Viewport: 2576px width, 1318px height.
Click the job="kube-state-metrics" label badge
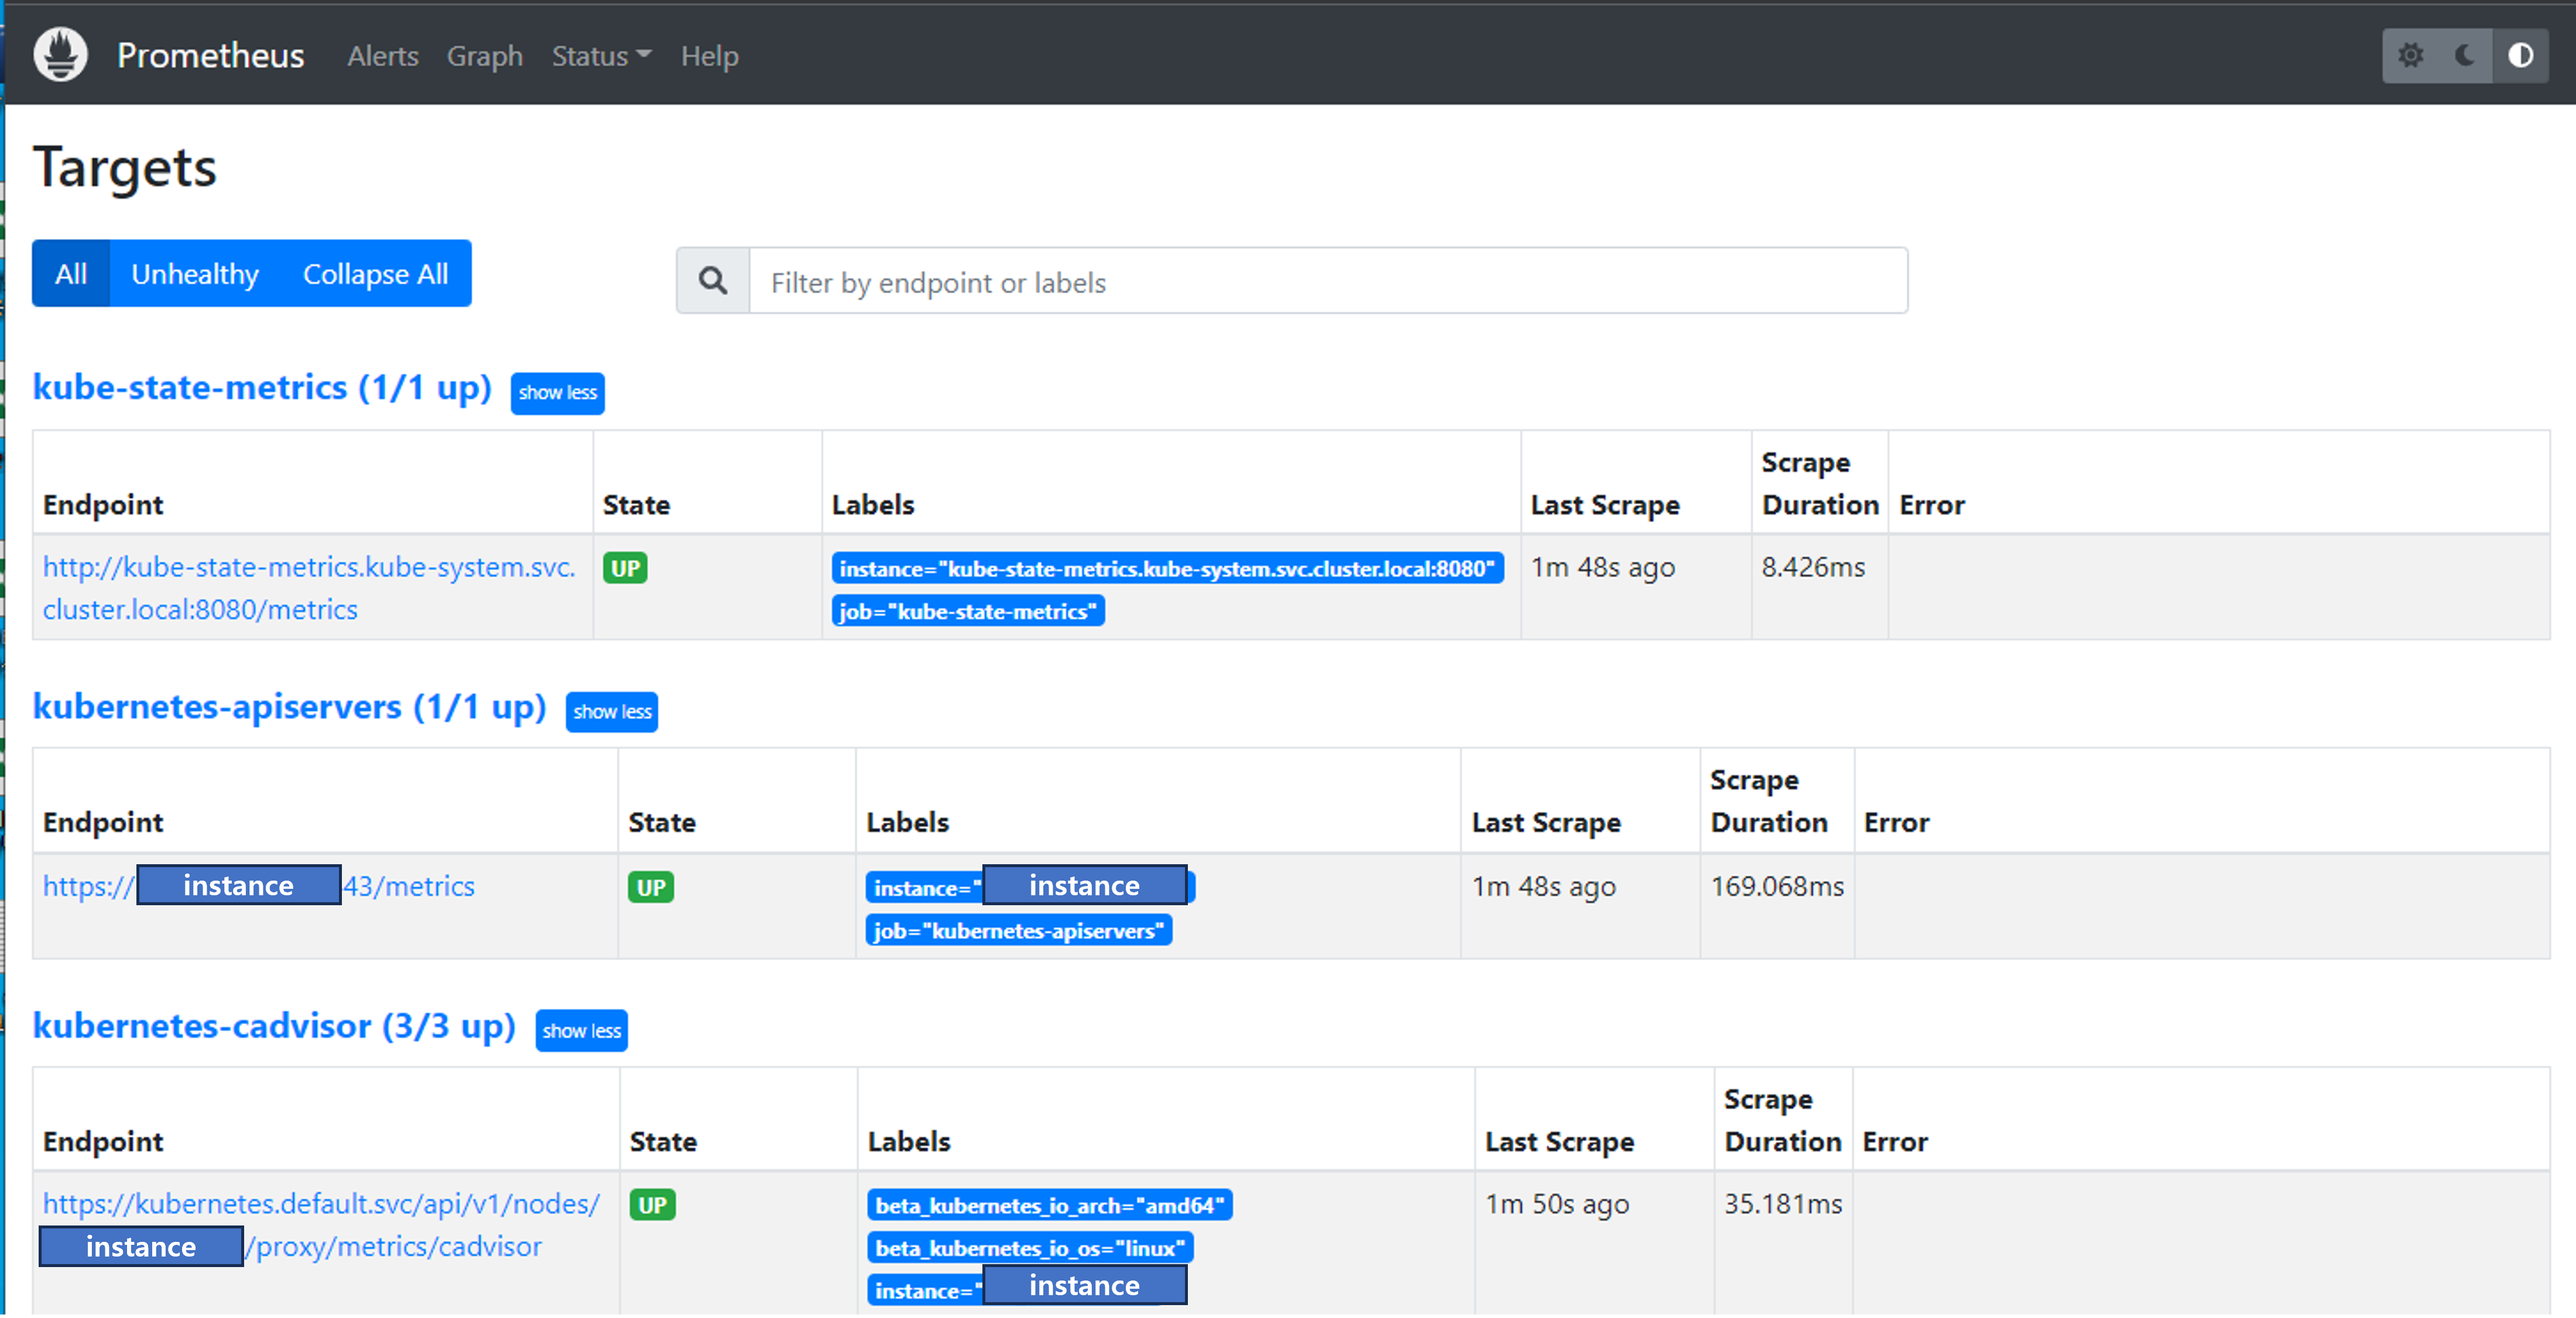point(967,611)
